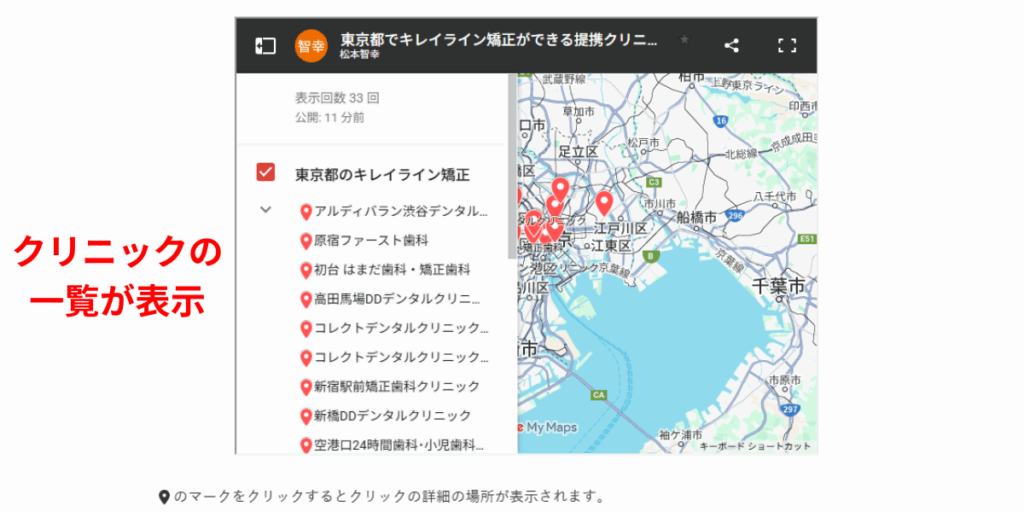Screen dimensions: 1024x512
Task: Click the 船橋市 label on the map
Action: pos(699,217)
